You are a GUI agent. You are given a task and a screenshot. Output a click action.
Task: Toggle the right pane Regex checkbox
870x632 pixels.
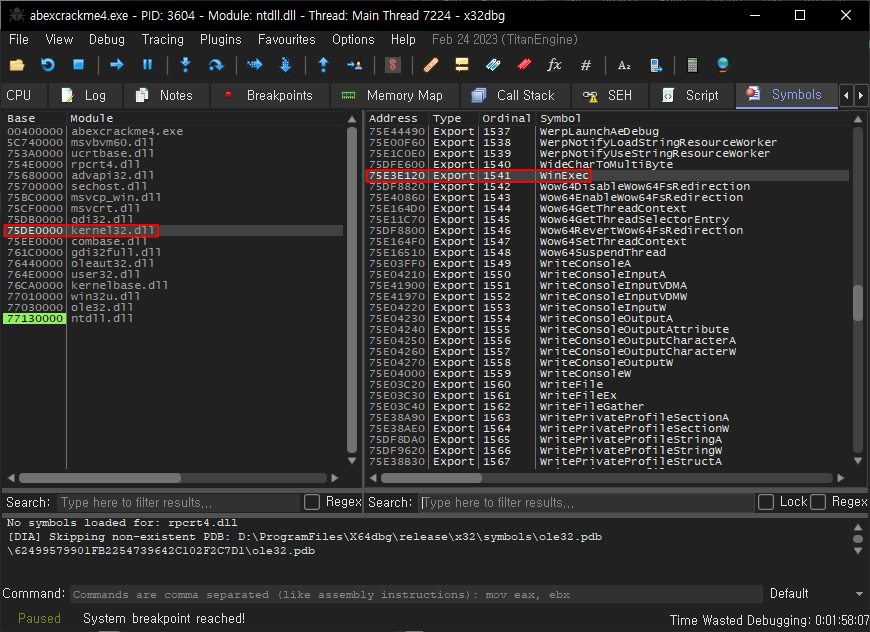(x=818, y=502)
